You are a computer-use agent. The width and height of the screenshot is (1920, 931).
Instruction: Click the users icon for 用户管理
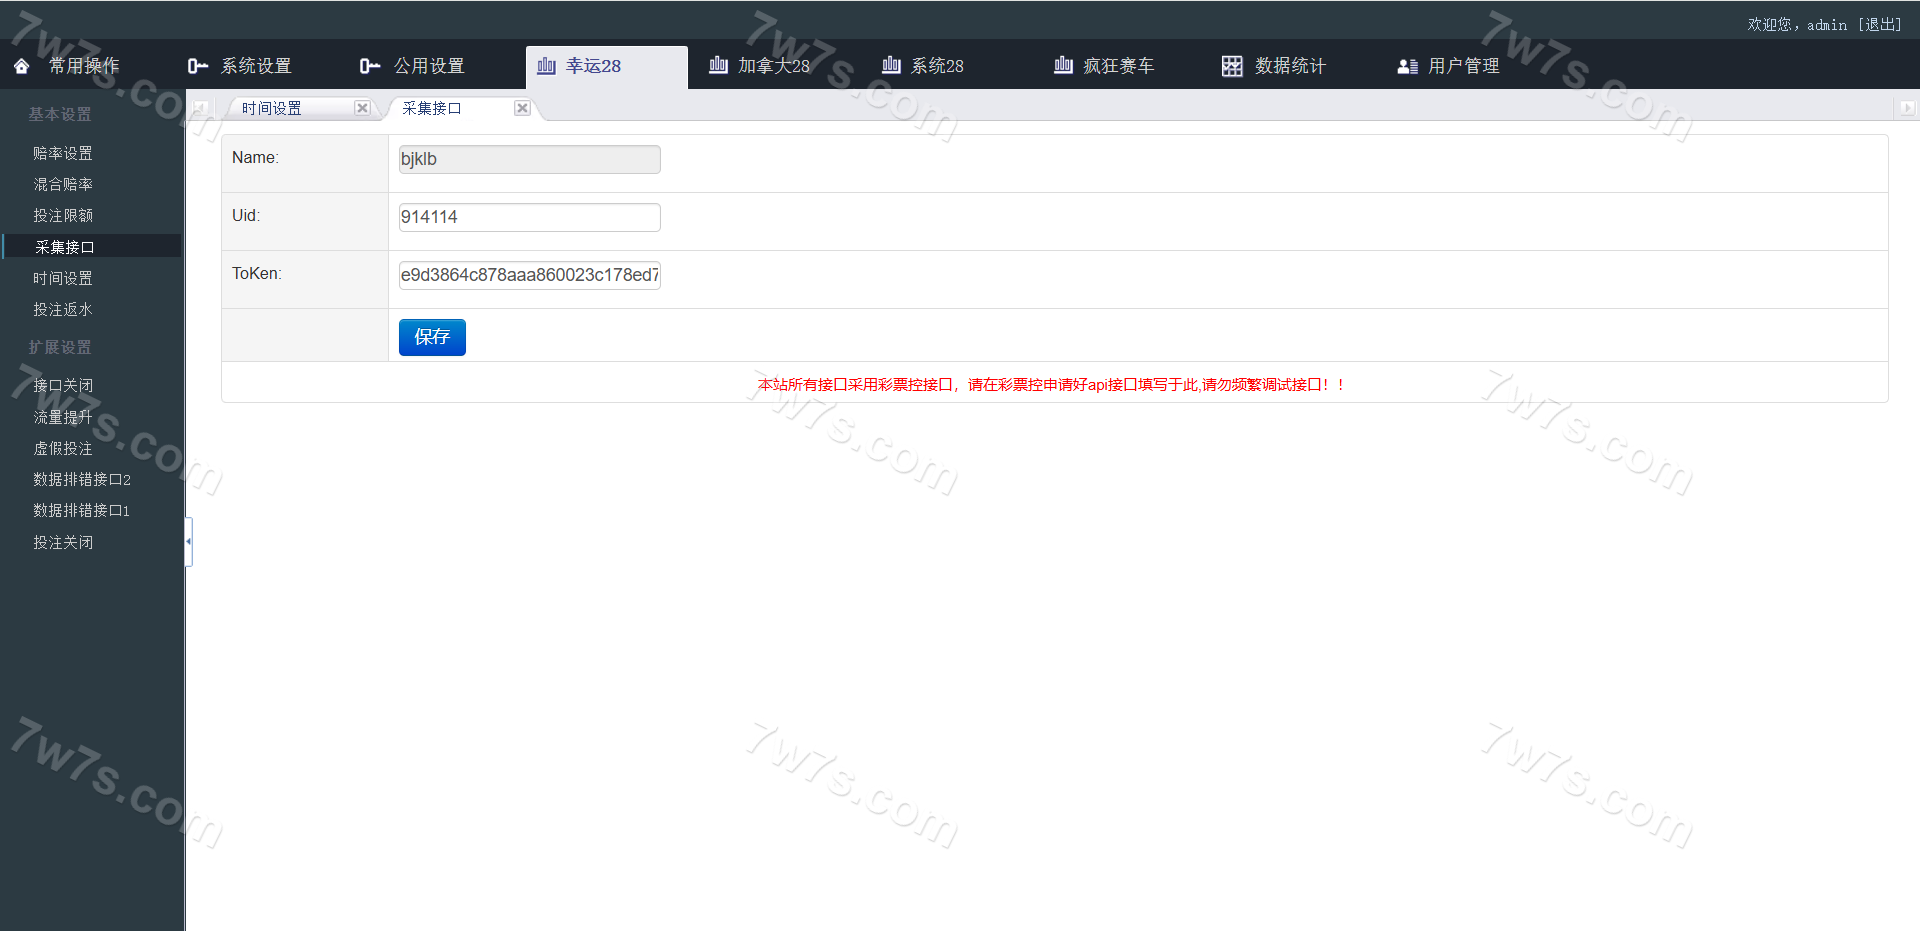[1407, 66]
